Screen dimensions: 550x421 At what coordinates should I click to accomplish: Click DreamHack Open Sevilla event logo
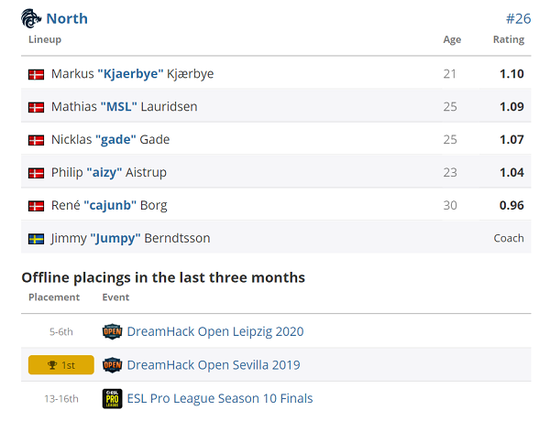[x=112, y=365]
